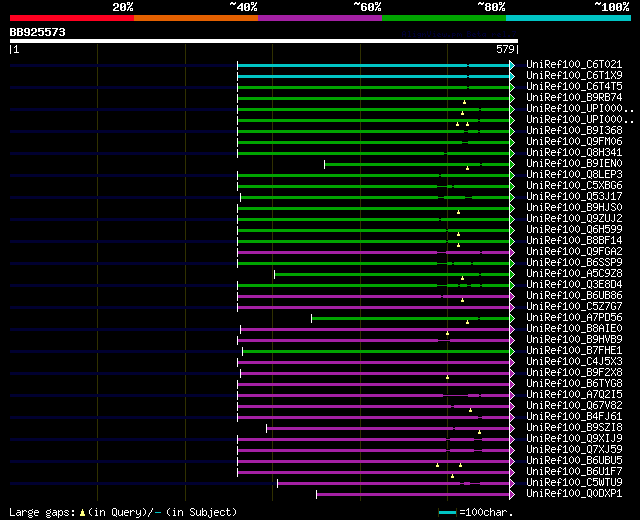
Task: Select the UniRef100_Q0DXP1 label
Action: coord(574,494)
